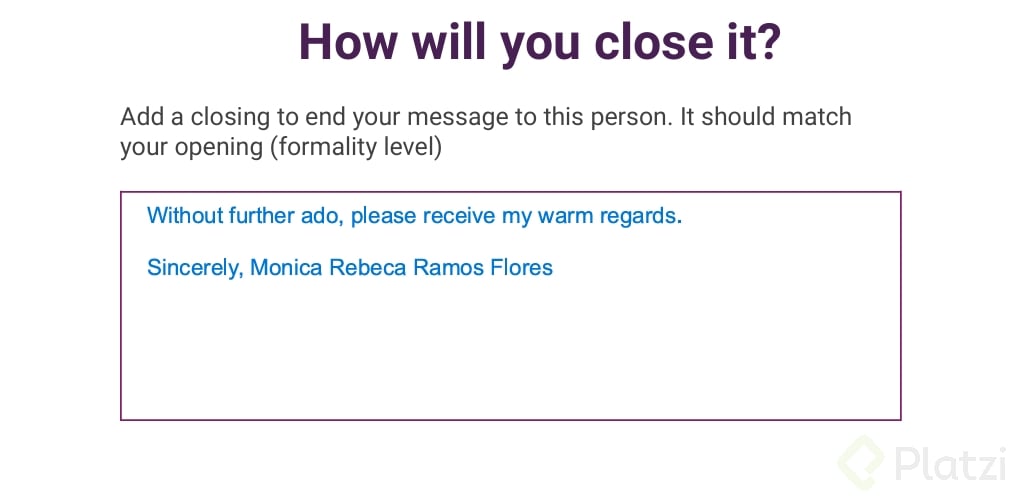This screenshot has width=1017, height=496.
Task: Click the name "Monica" in the signature
Action: (x=286, y=267)
